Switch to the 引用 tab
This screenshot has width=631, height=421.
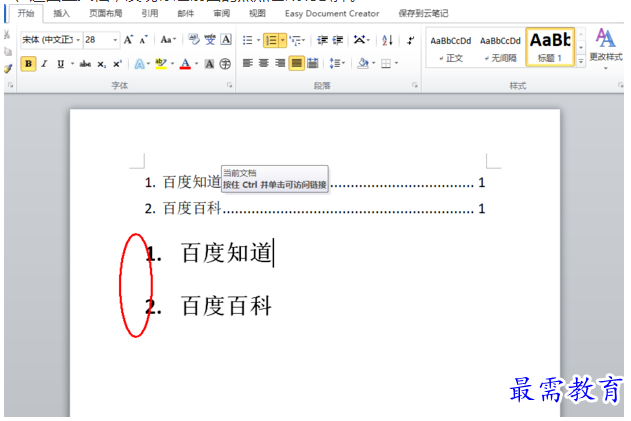pyautogui.click(x=150, y=13)
